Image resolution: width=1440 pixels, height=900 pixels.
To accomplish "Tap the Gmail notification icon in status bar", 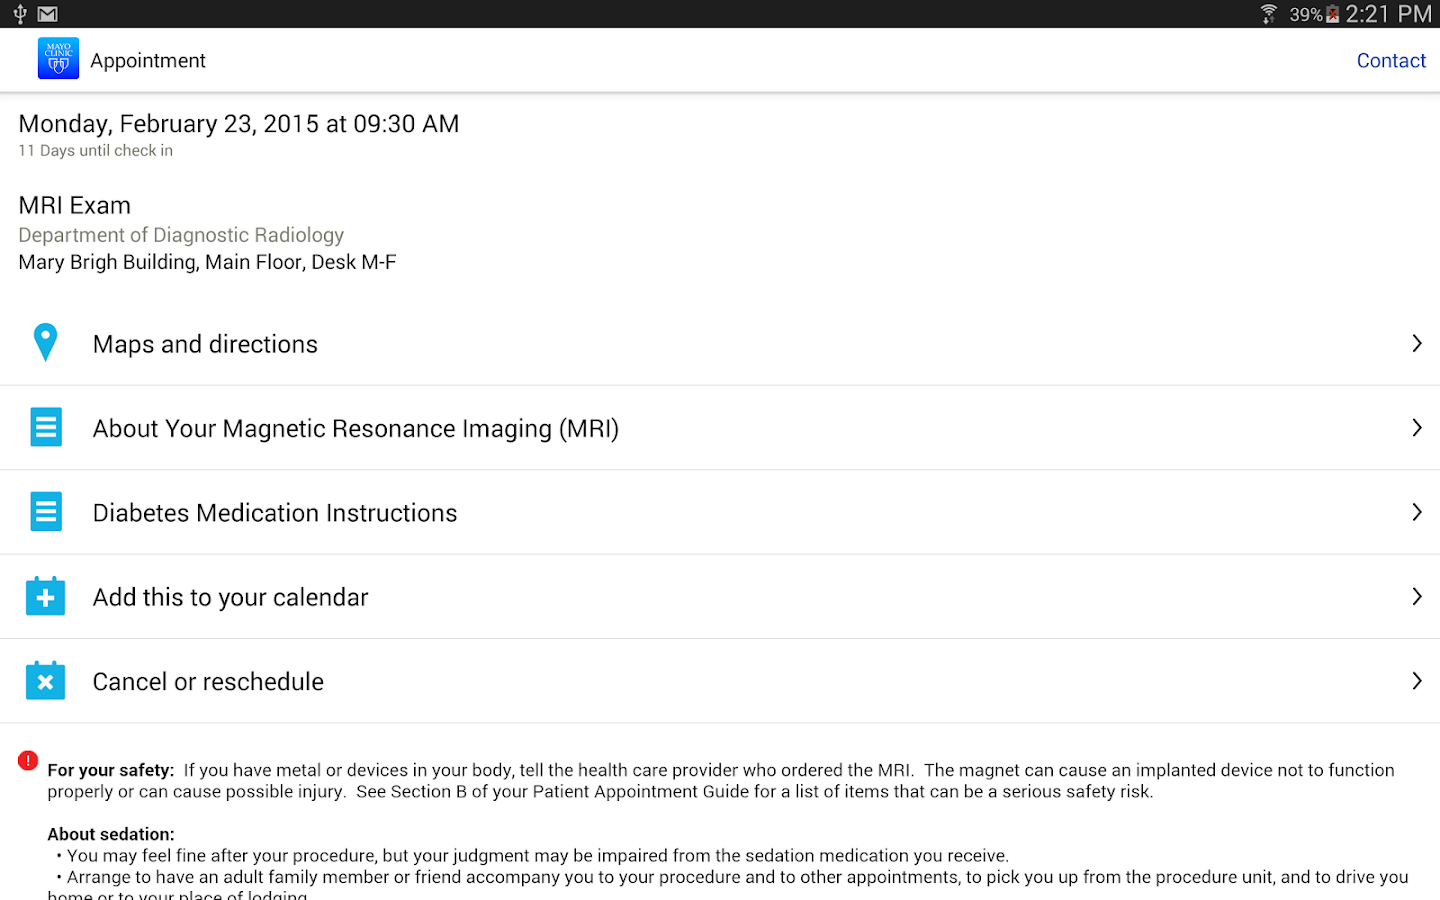I will point(47,14).
